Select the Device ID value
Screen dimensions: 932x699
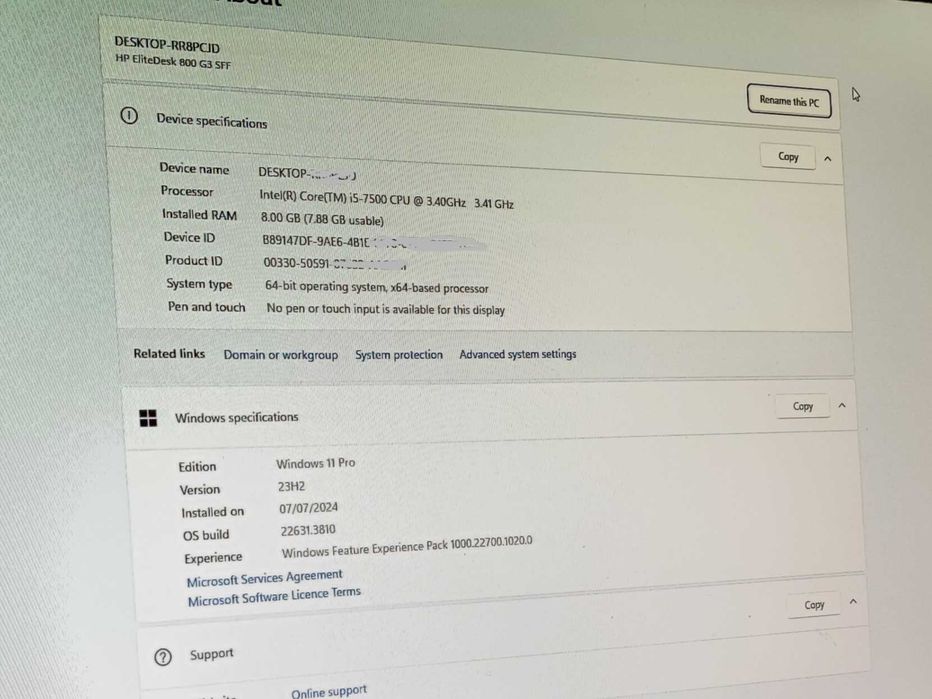pos(374,242)
